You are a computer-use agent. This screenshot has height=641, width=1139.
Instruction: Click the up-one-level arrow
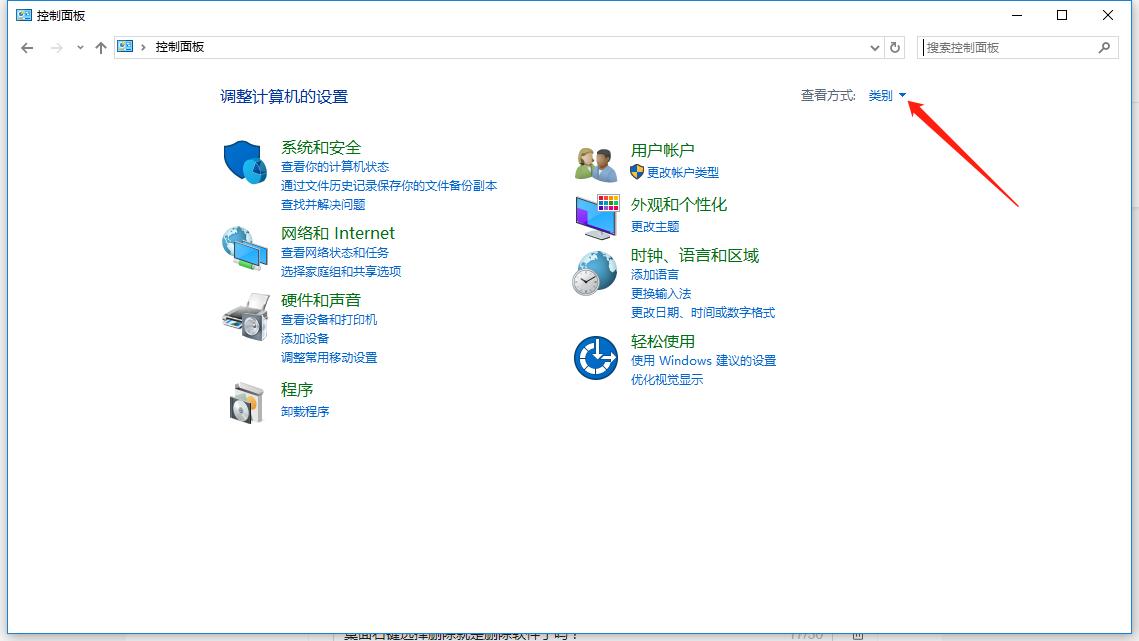(101, 47)
